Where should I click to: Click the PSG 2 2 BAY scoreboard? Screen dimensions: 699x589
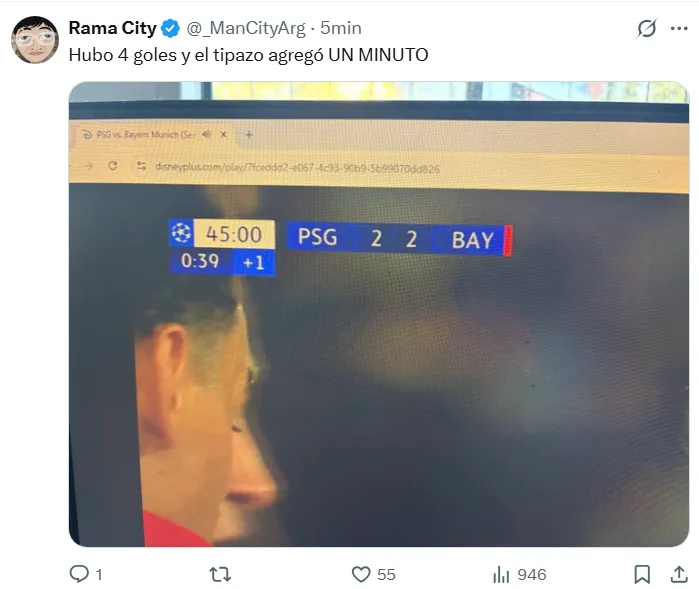pyautogui.click(x=399, y=239)
